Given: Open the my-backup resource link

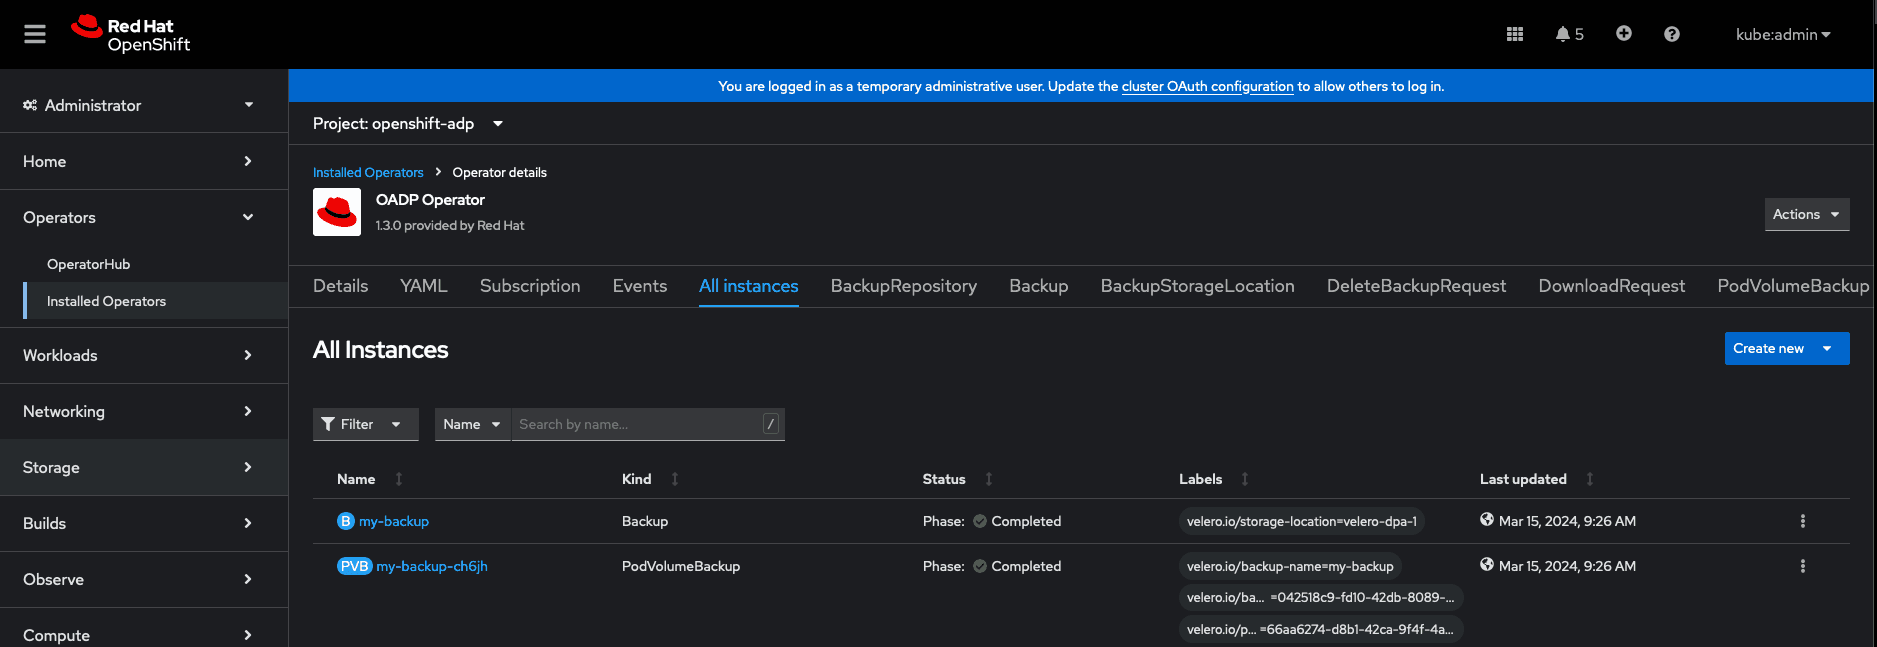Looking at the screenshot, I should [394, 521].
